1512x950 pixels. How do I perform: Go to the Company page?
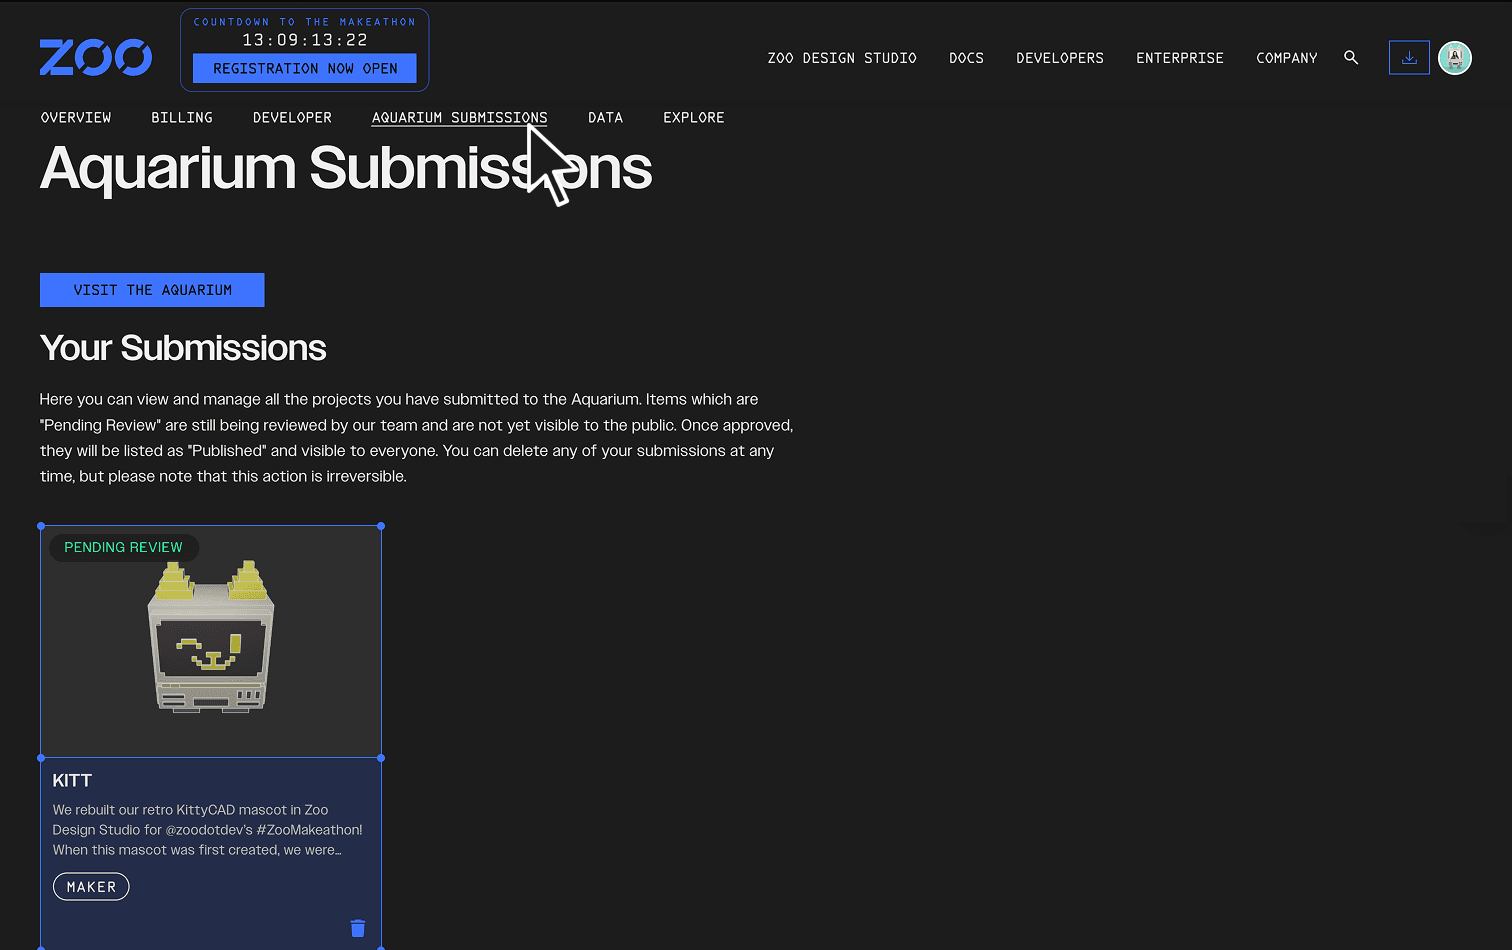coord(1286,58)
